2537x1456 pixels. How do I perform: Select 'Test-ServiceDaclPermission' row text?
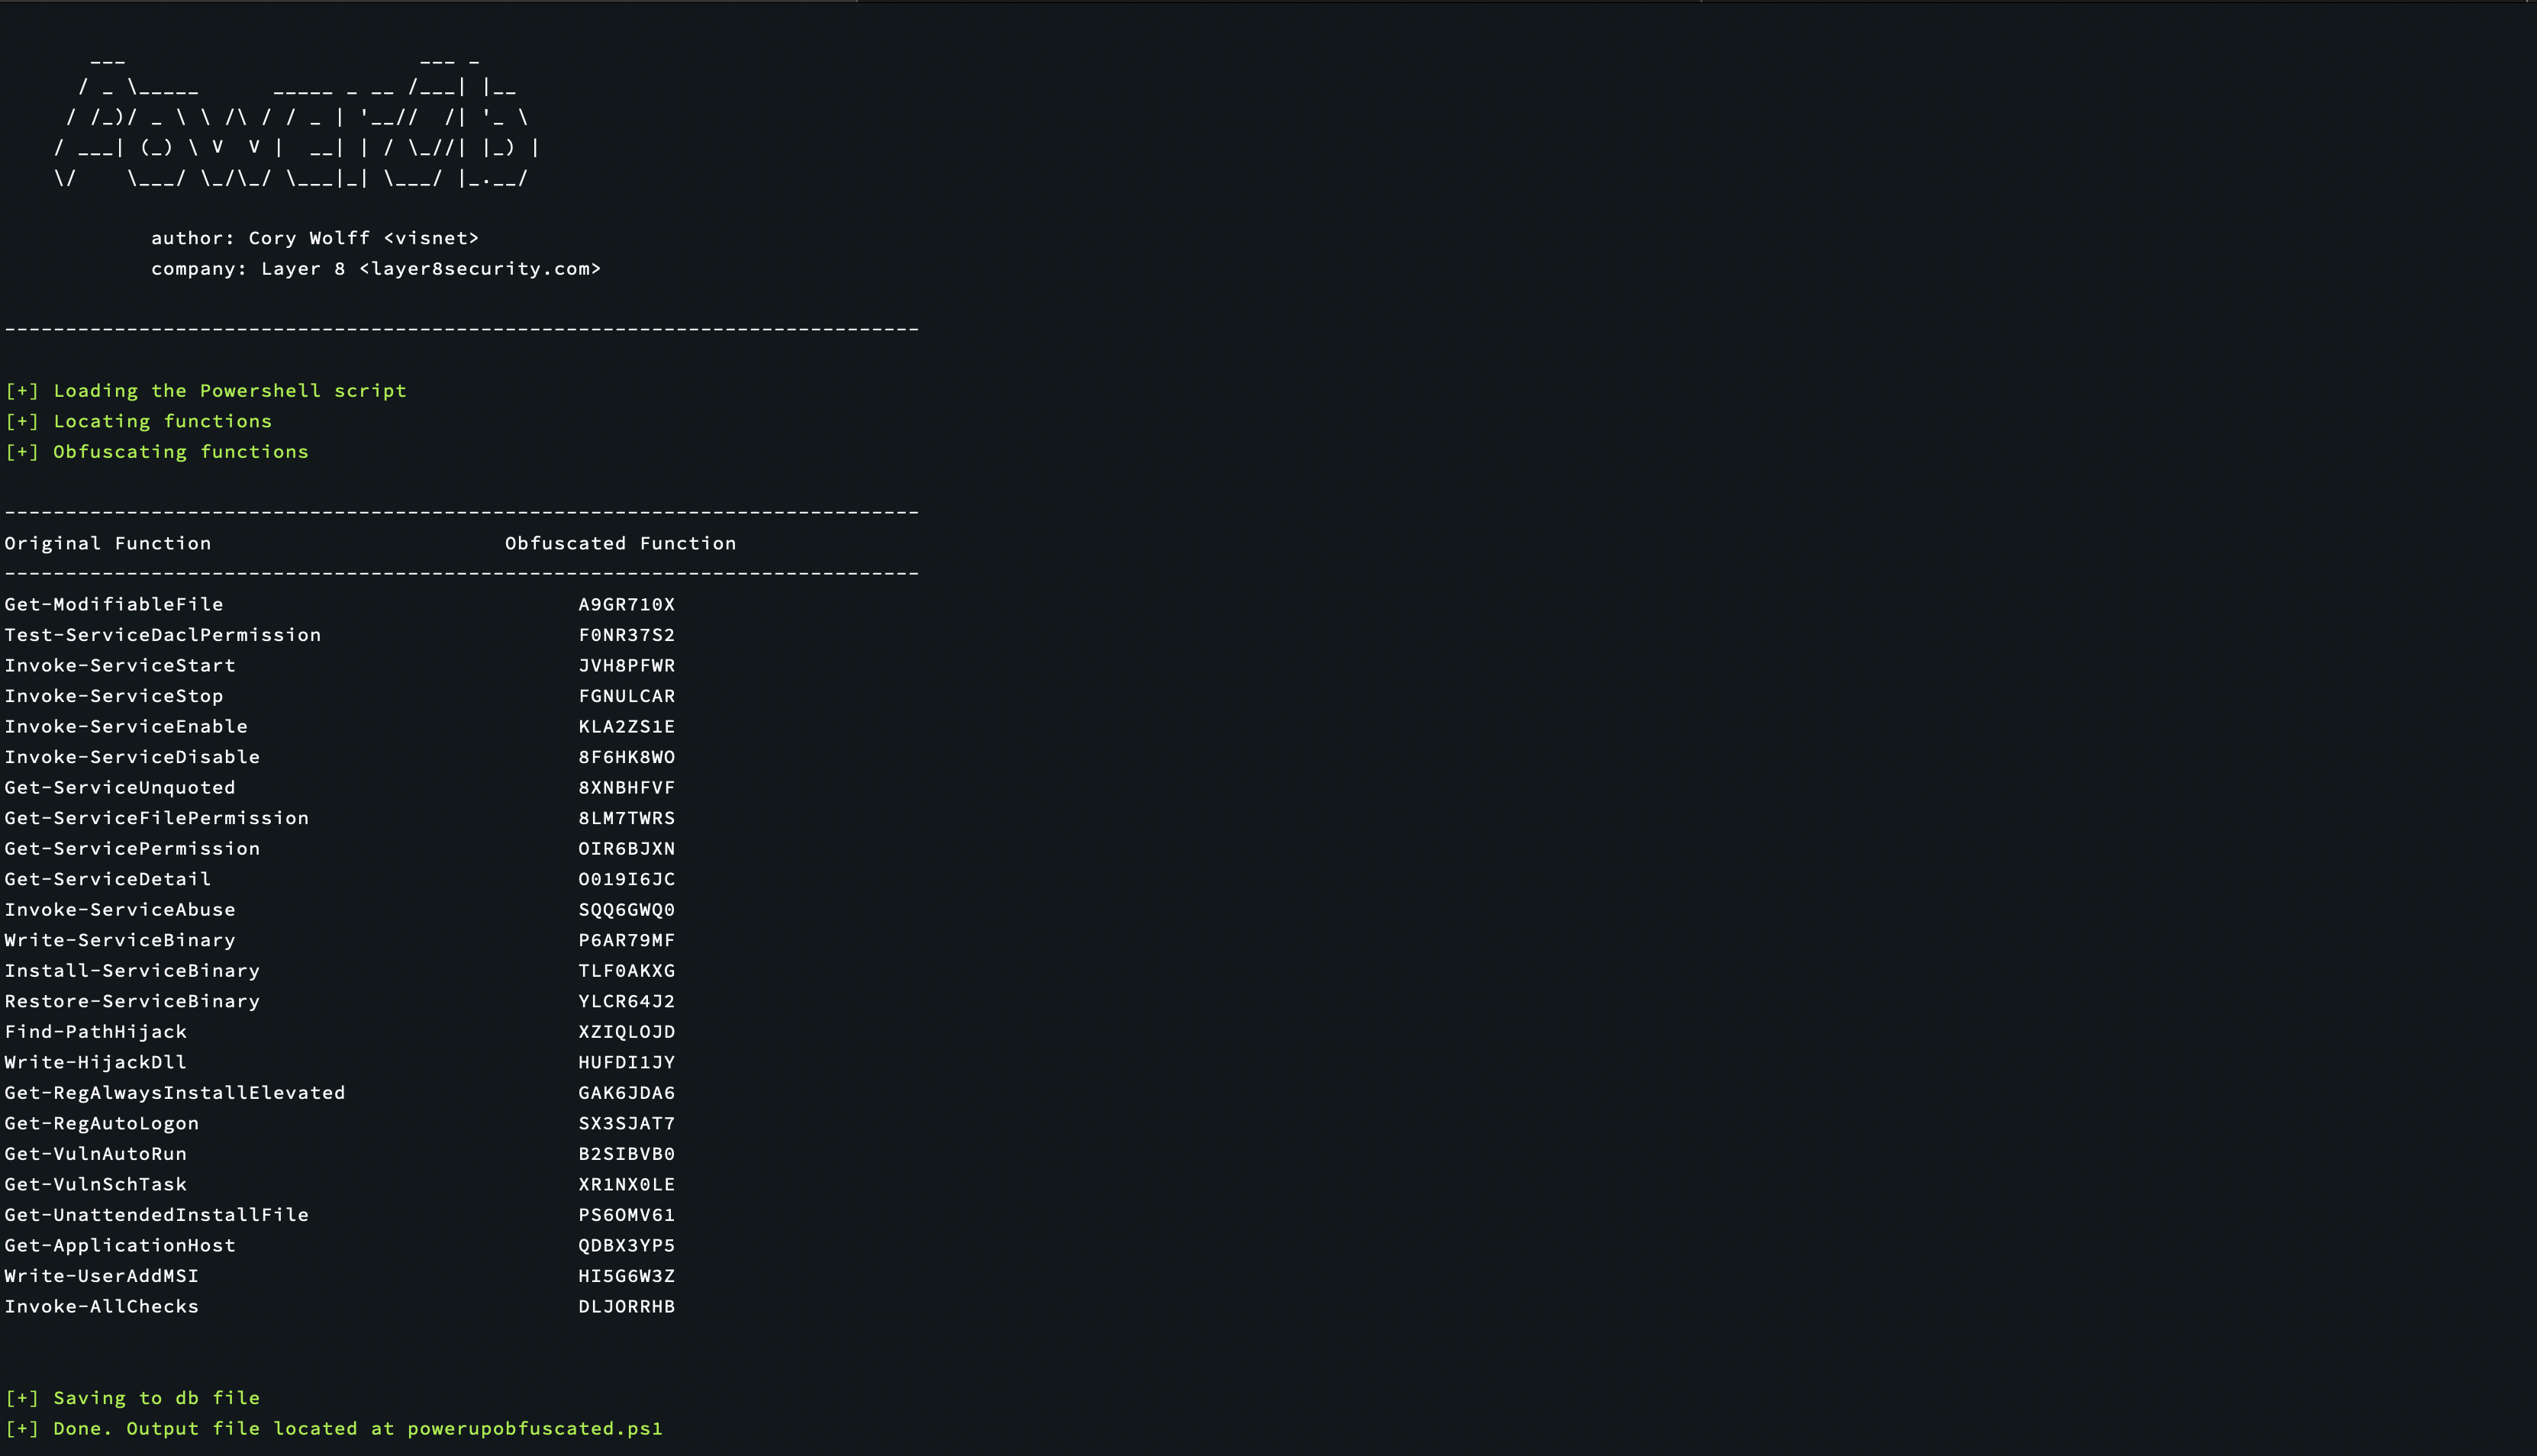tap(163, 635)
